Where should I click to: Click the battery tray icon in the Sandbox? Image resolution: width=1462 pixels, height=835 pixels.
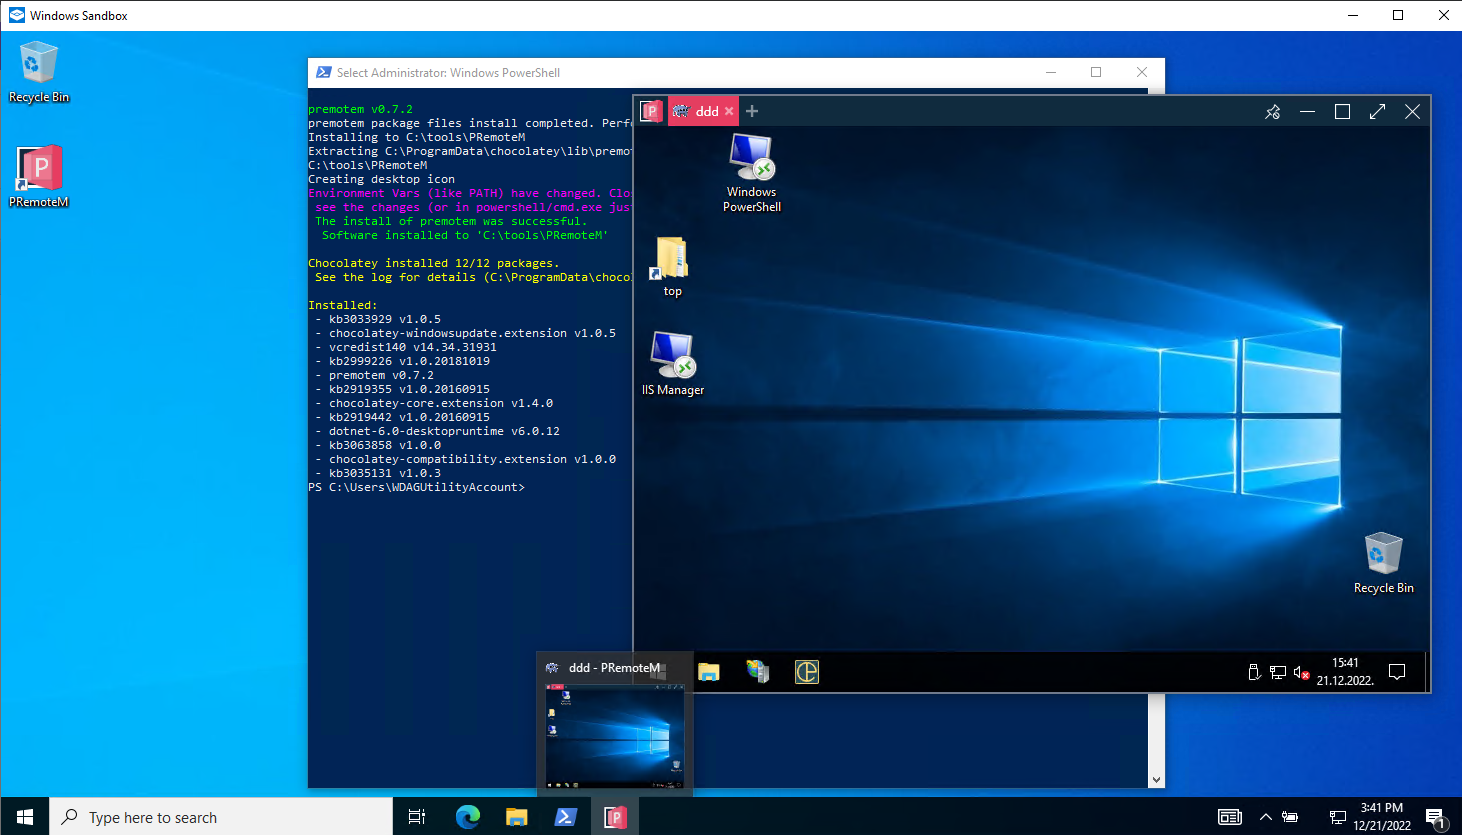click(x=1291, y=817)
